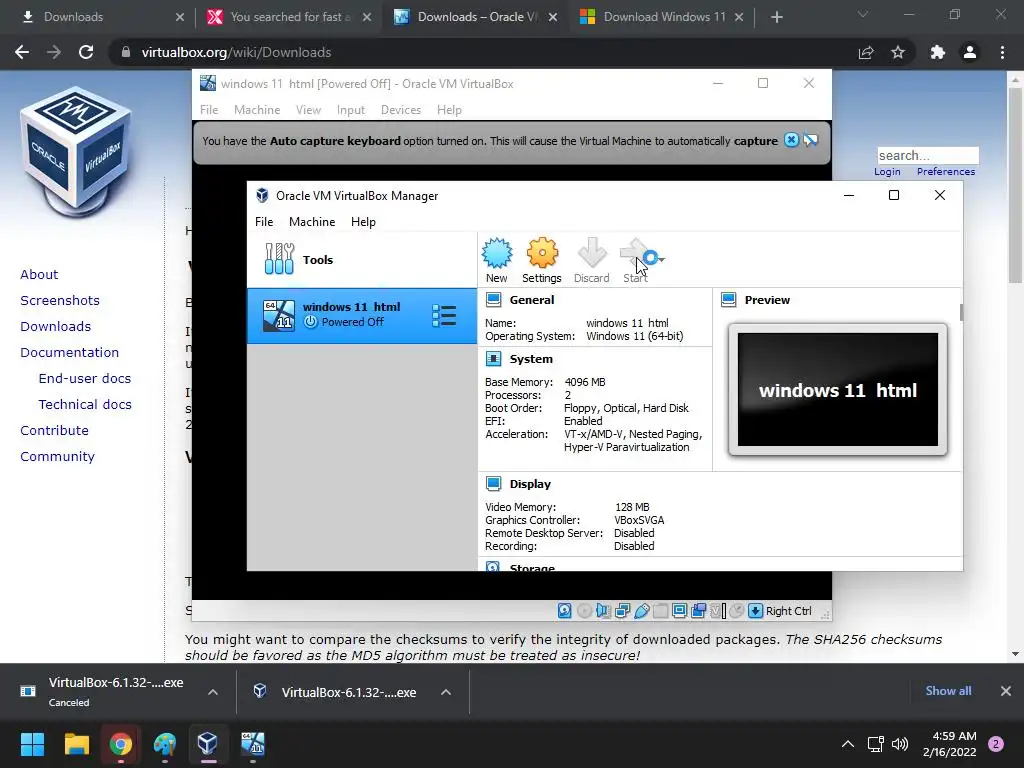
Task: Open the Technical docs sidebar link
Action: tap(85, 404)
